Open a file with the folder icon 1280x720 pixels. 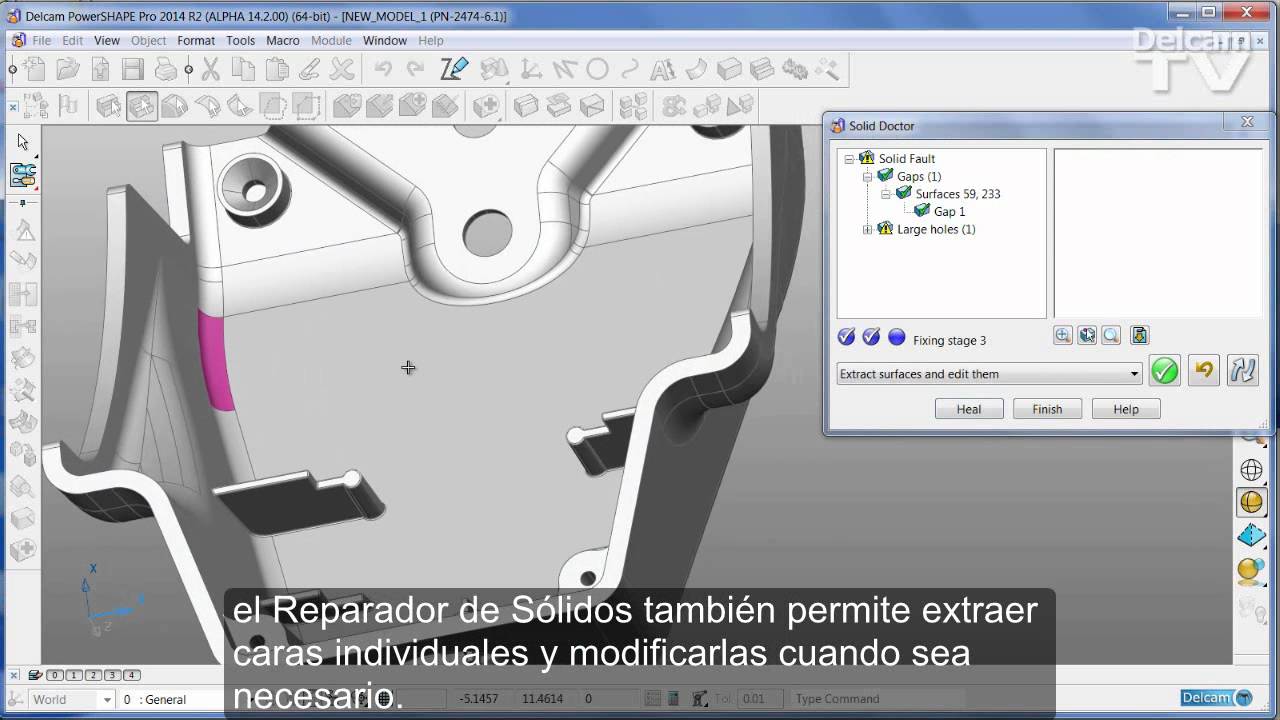point(67,69)
